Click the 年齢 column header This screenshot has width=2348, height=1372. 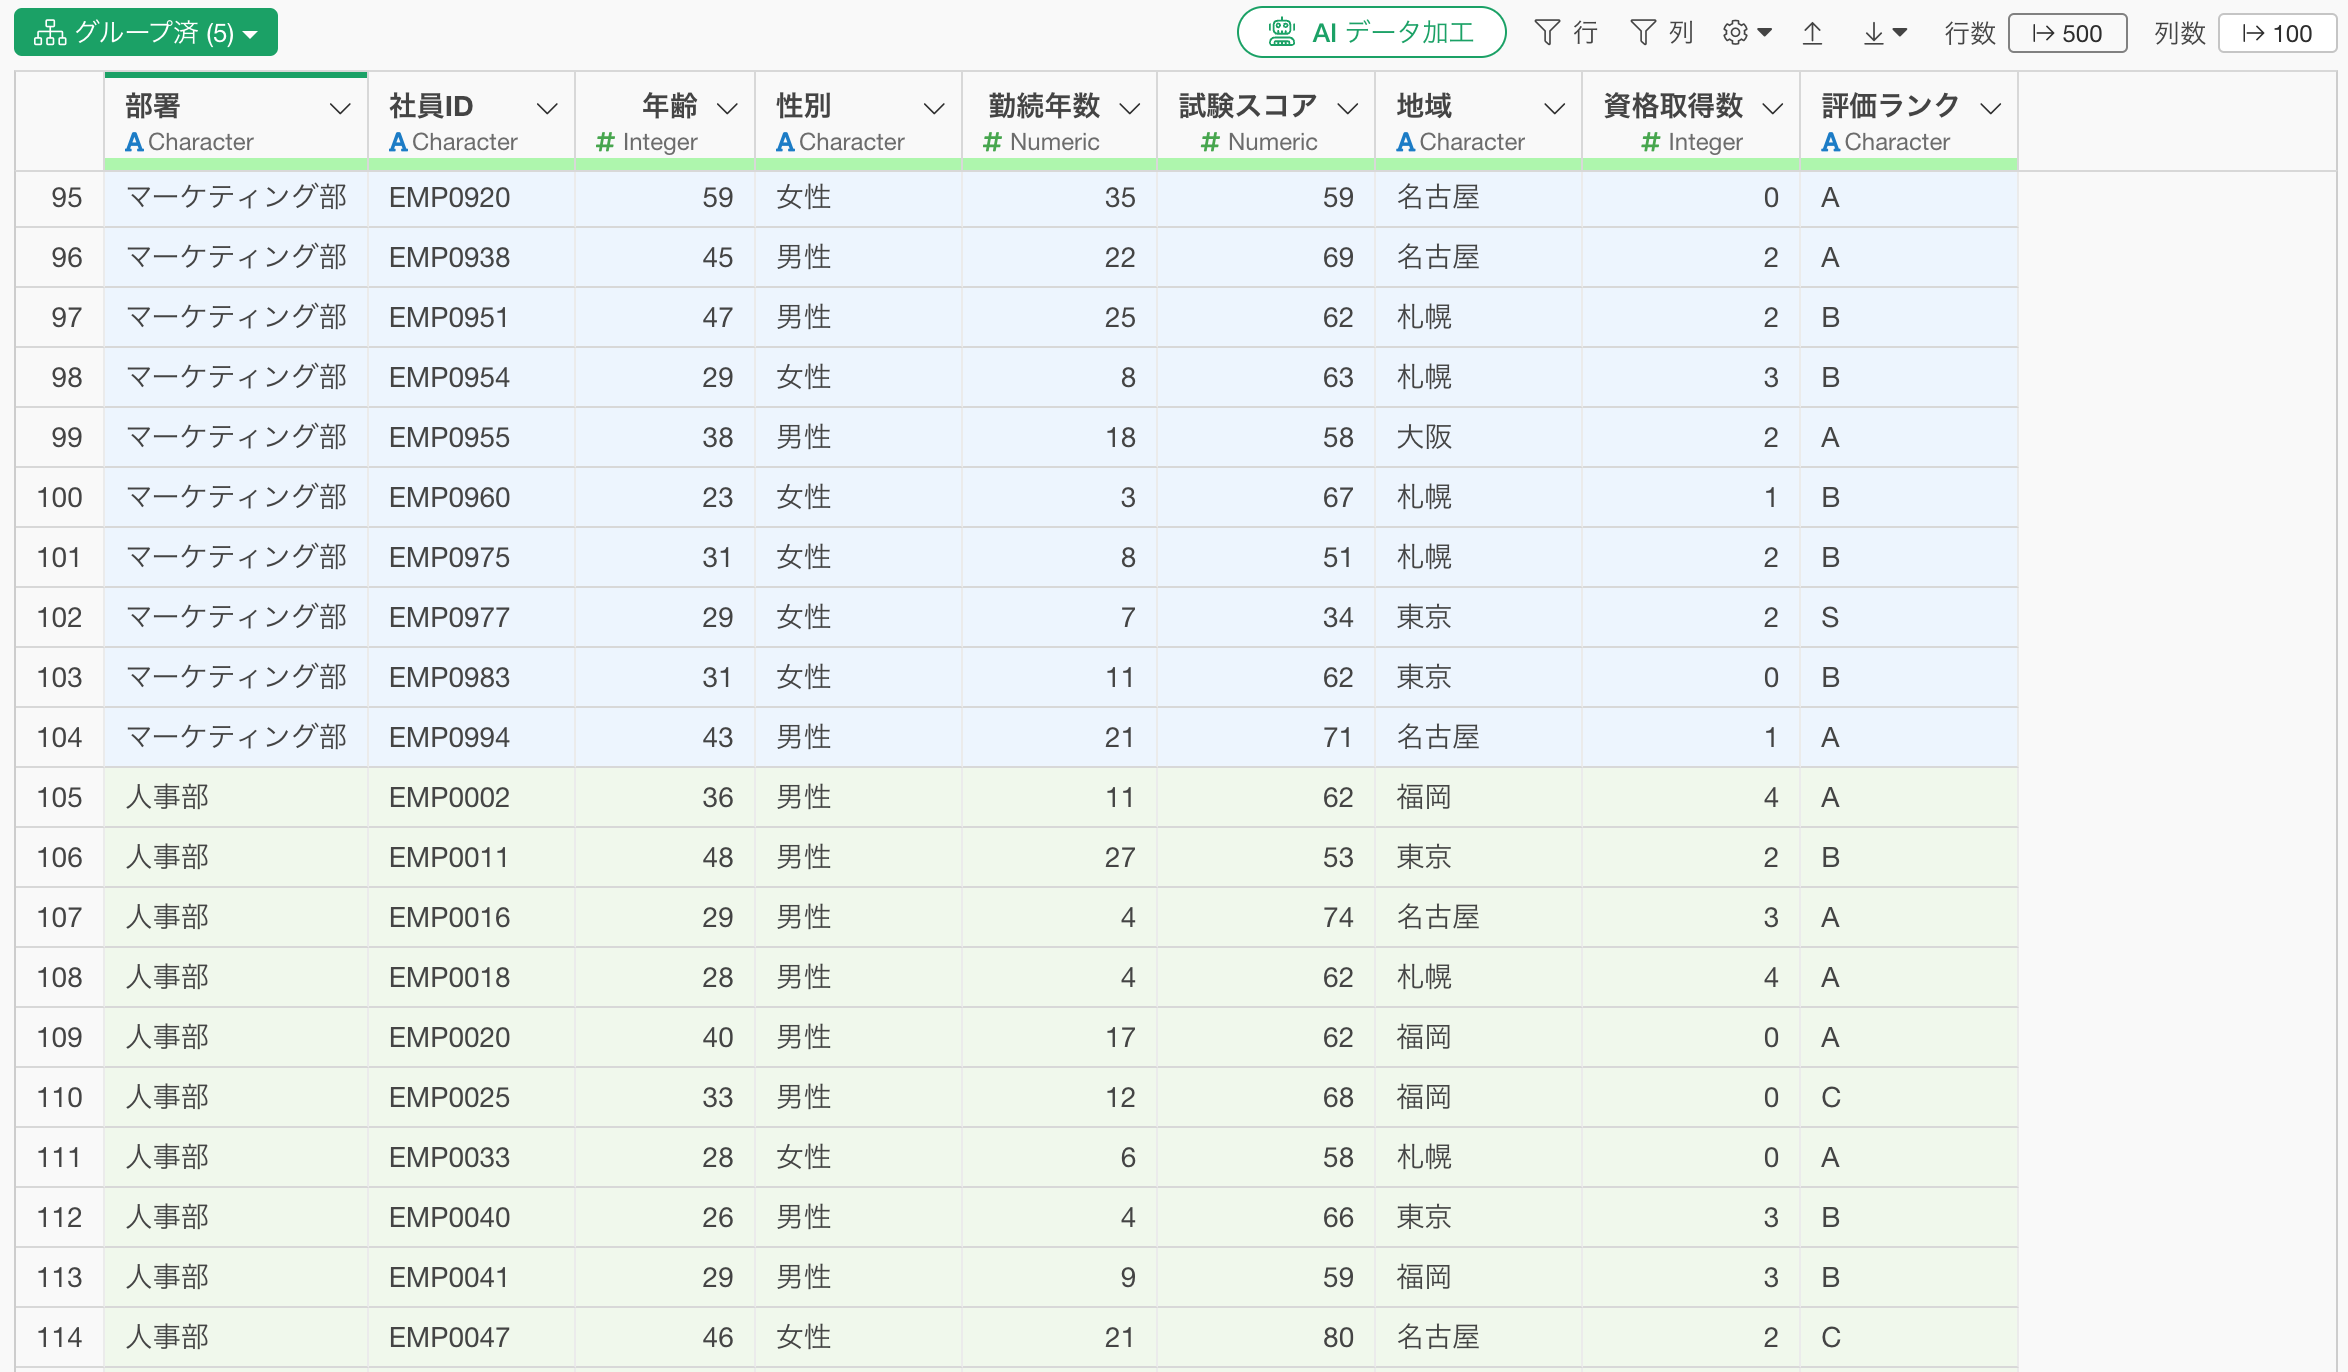(x=668, y=106)
